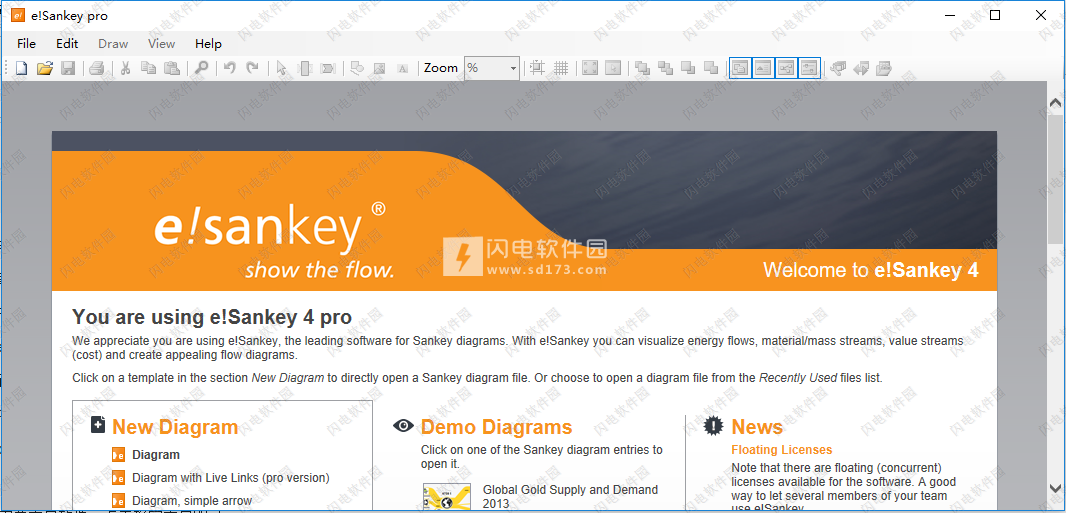Viewport: 1066px width, 513px height.
Task: Select the add process tool icon
Action: 305,68
